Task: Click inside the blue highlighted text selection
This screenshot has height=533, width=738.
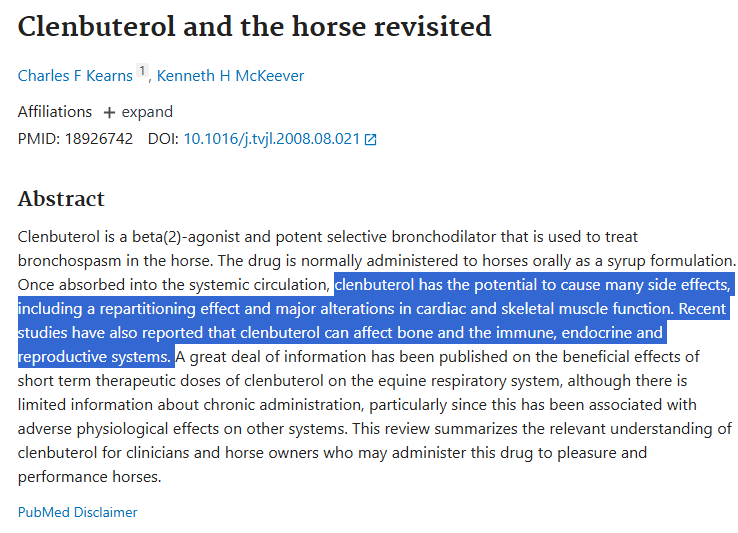Action: click(374, 321)
